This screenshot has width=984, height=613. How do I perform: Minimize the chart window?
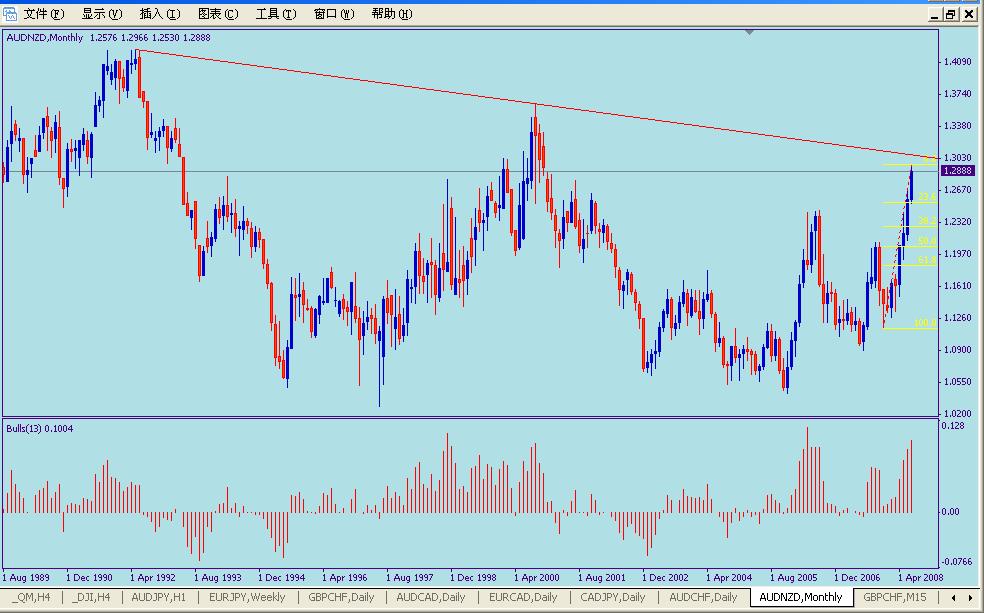tap(935, 14)
